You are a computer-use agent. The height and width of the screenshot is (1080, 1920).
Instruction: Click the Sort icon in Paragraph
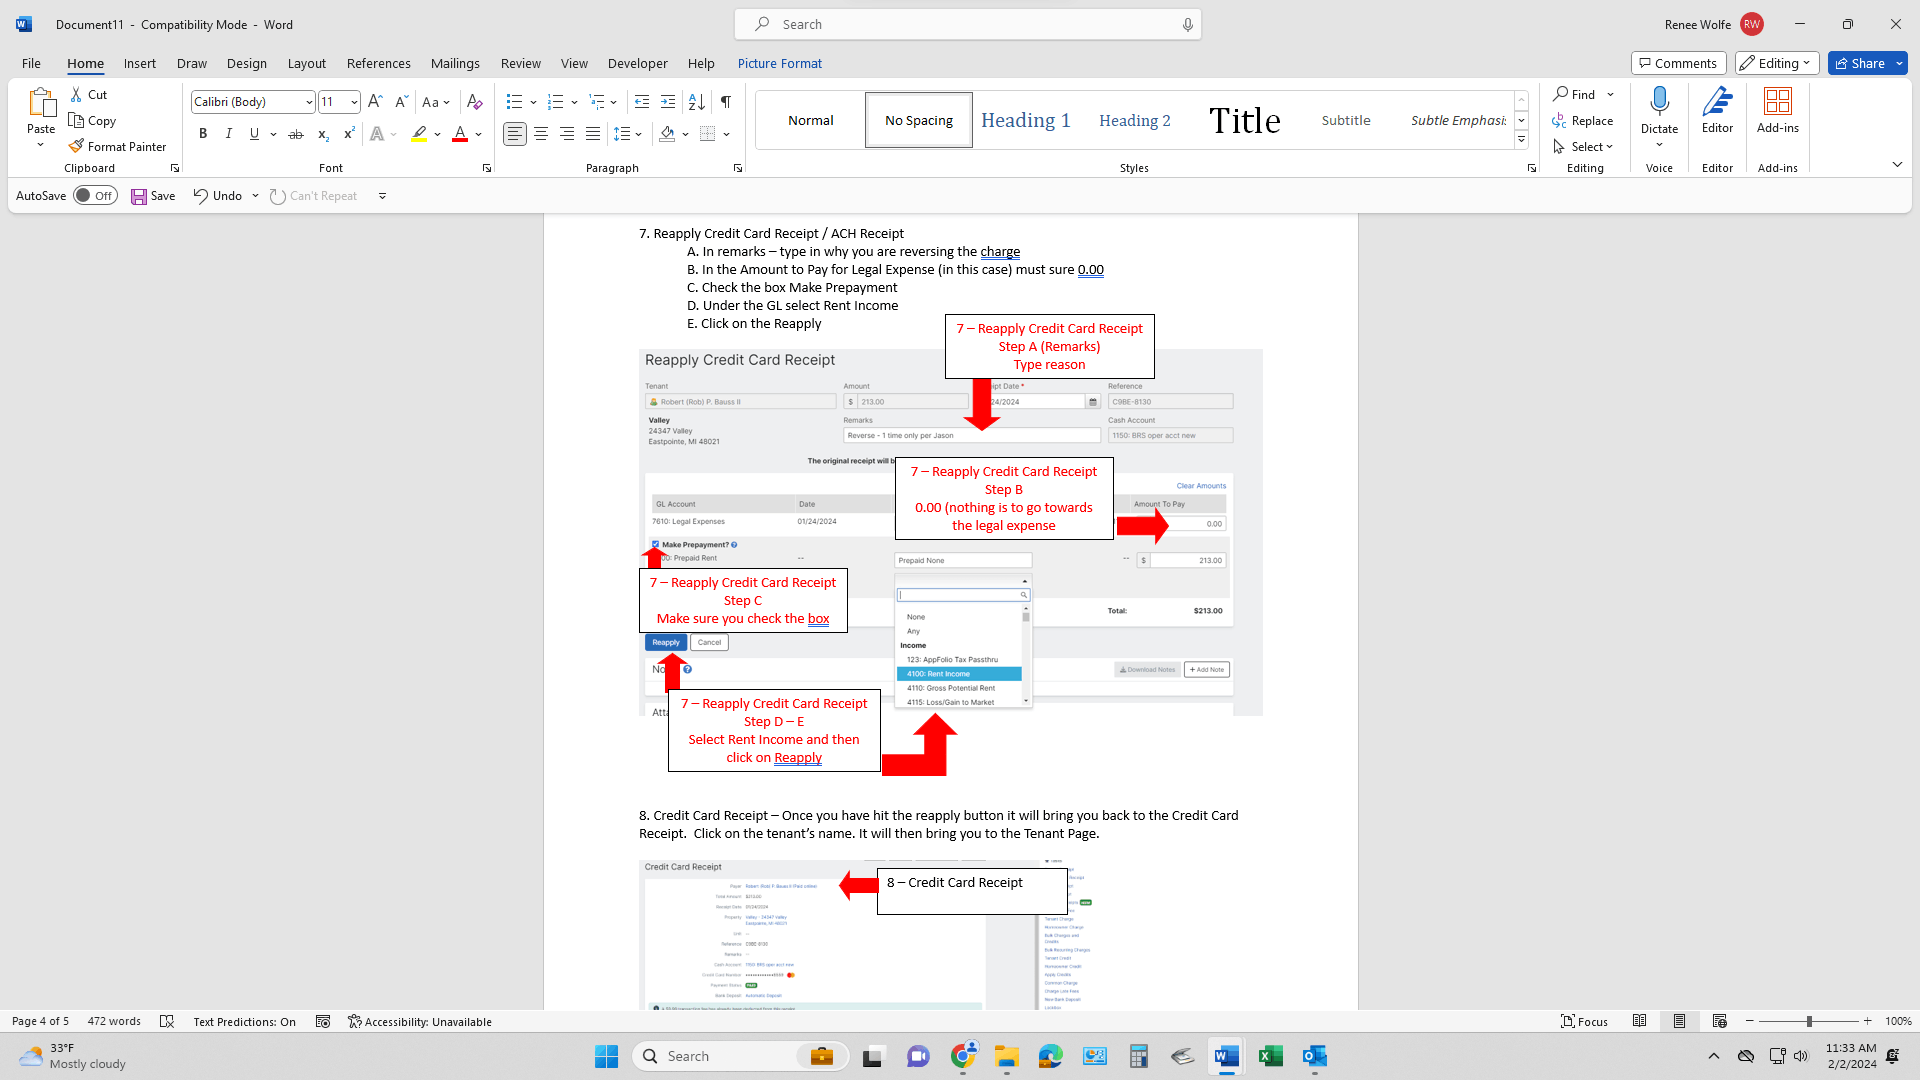697,101
